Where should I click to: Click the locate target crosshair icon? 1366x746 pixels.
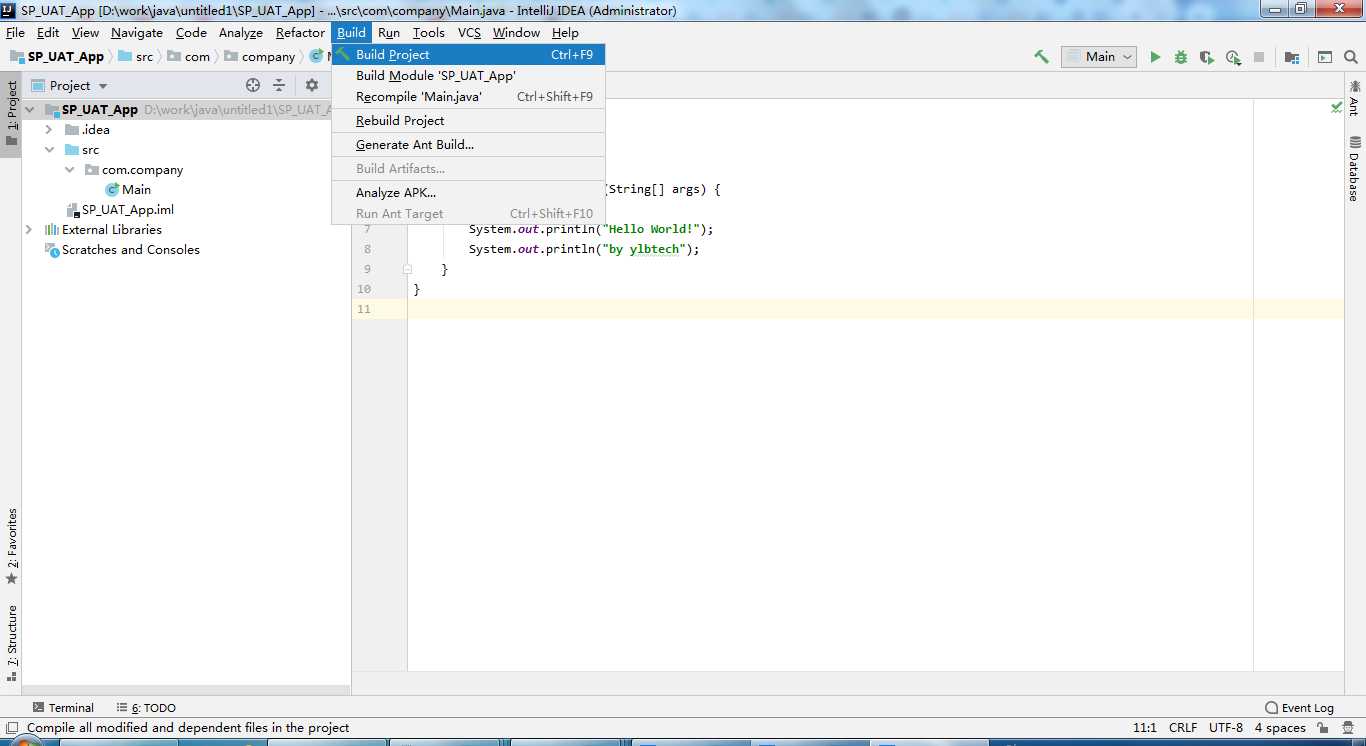(x=253, y=86)
